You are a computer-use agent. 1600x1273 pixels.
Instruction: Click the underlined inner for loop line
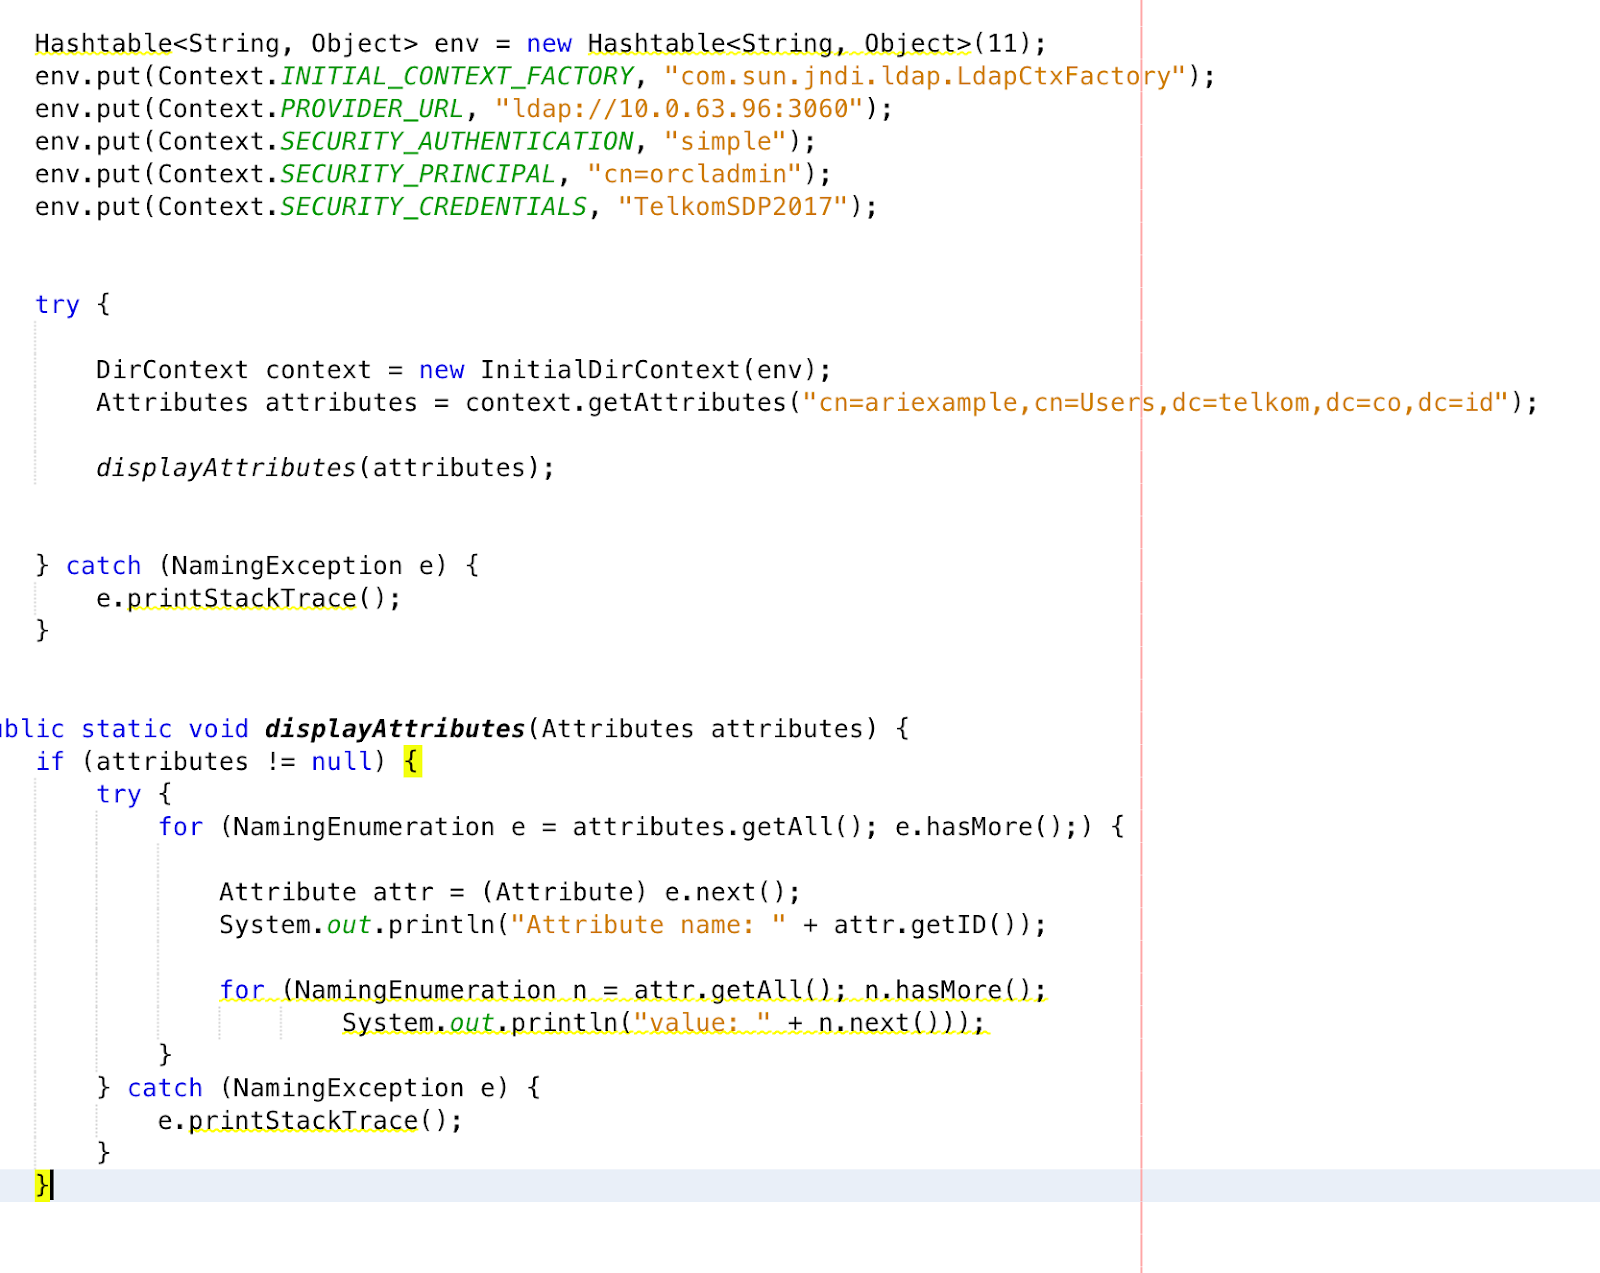(x=630, y=989)
